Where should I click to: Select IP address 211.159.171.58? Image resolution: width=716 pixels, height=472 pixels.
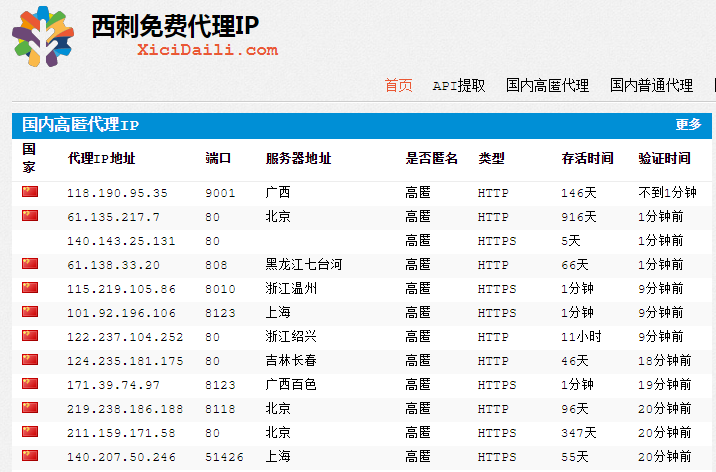(x=121, y=433)
